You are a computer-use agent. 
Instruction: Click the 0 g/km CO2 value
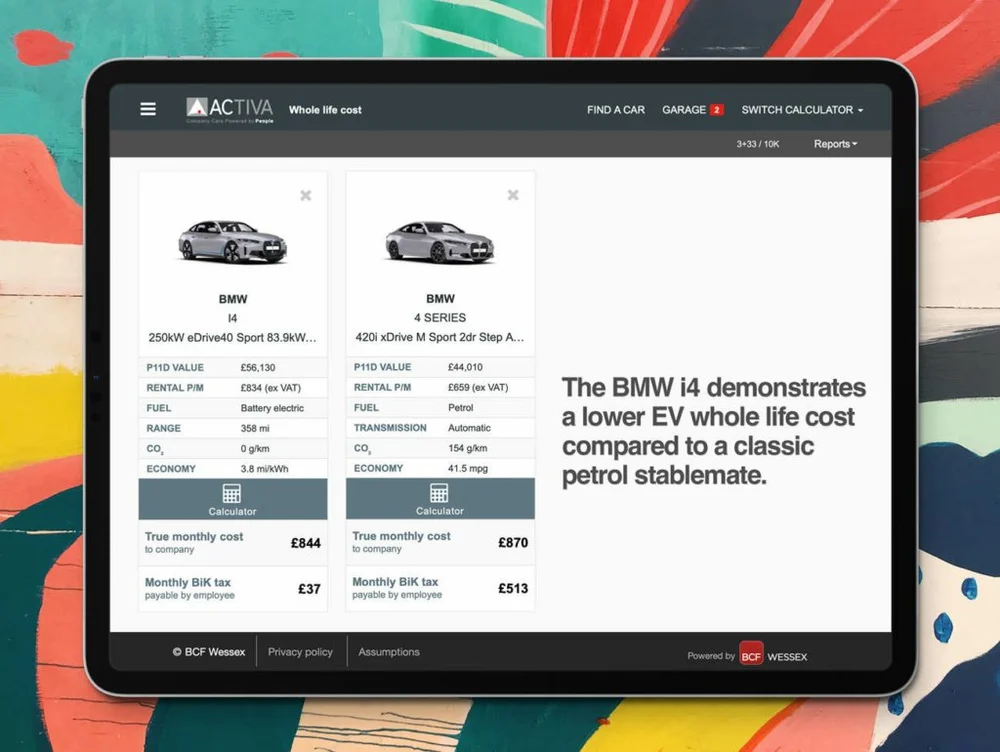(x=255, y=449)
